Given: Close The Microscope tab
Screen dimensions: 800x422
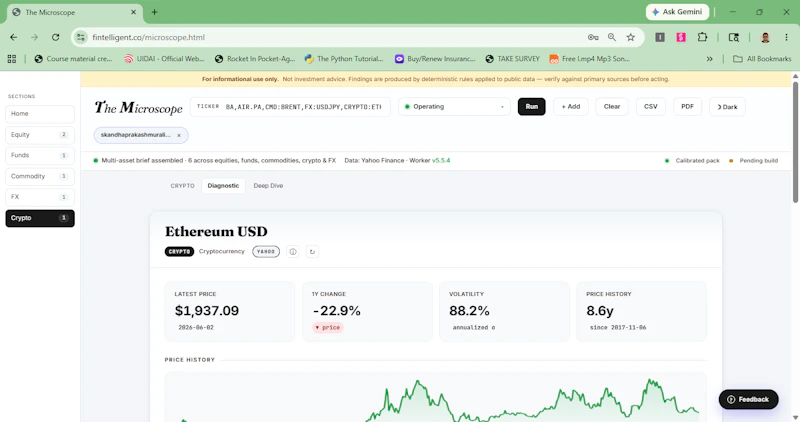Looking at the screenshot, I should [x=133, y=12].
